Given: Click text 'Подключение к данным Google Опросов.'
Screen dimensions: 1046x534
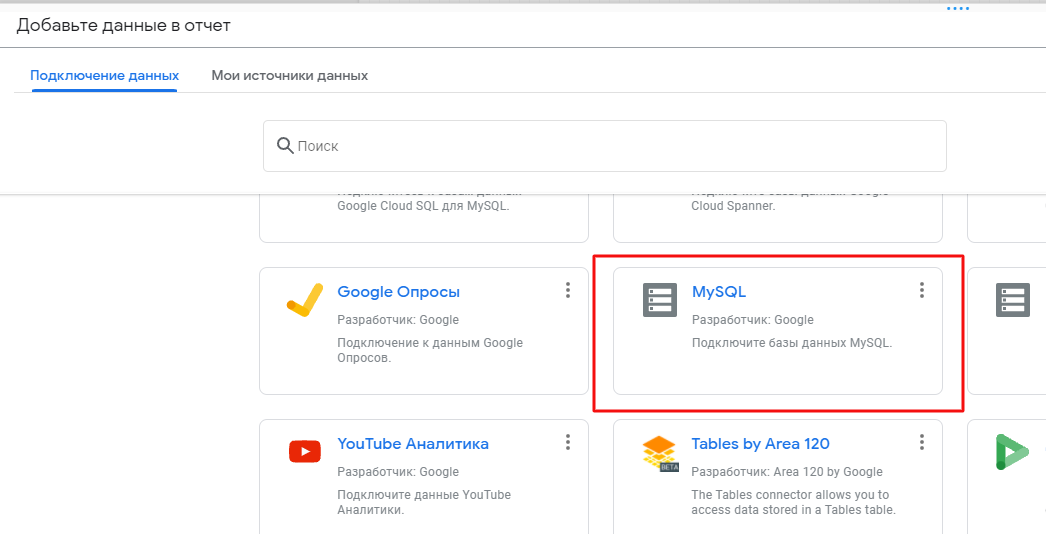Looking at the screenshot, I should [430, 350].
